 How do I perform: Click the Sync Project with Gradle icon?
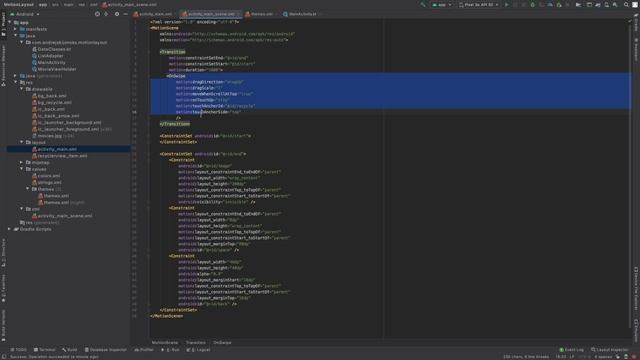pyautogui.click(x=598, y=5)
